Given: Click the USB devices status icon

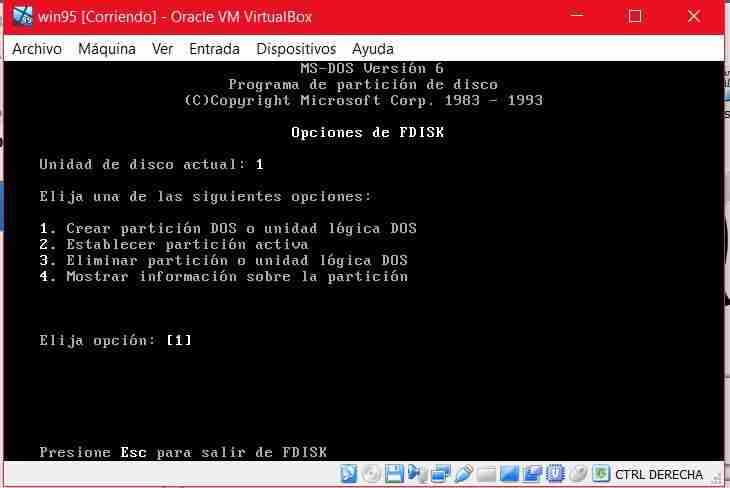Looking at the screenshot, I should click(464, 474).
